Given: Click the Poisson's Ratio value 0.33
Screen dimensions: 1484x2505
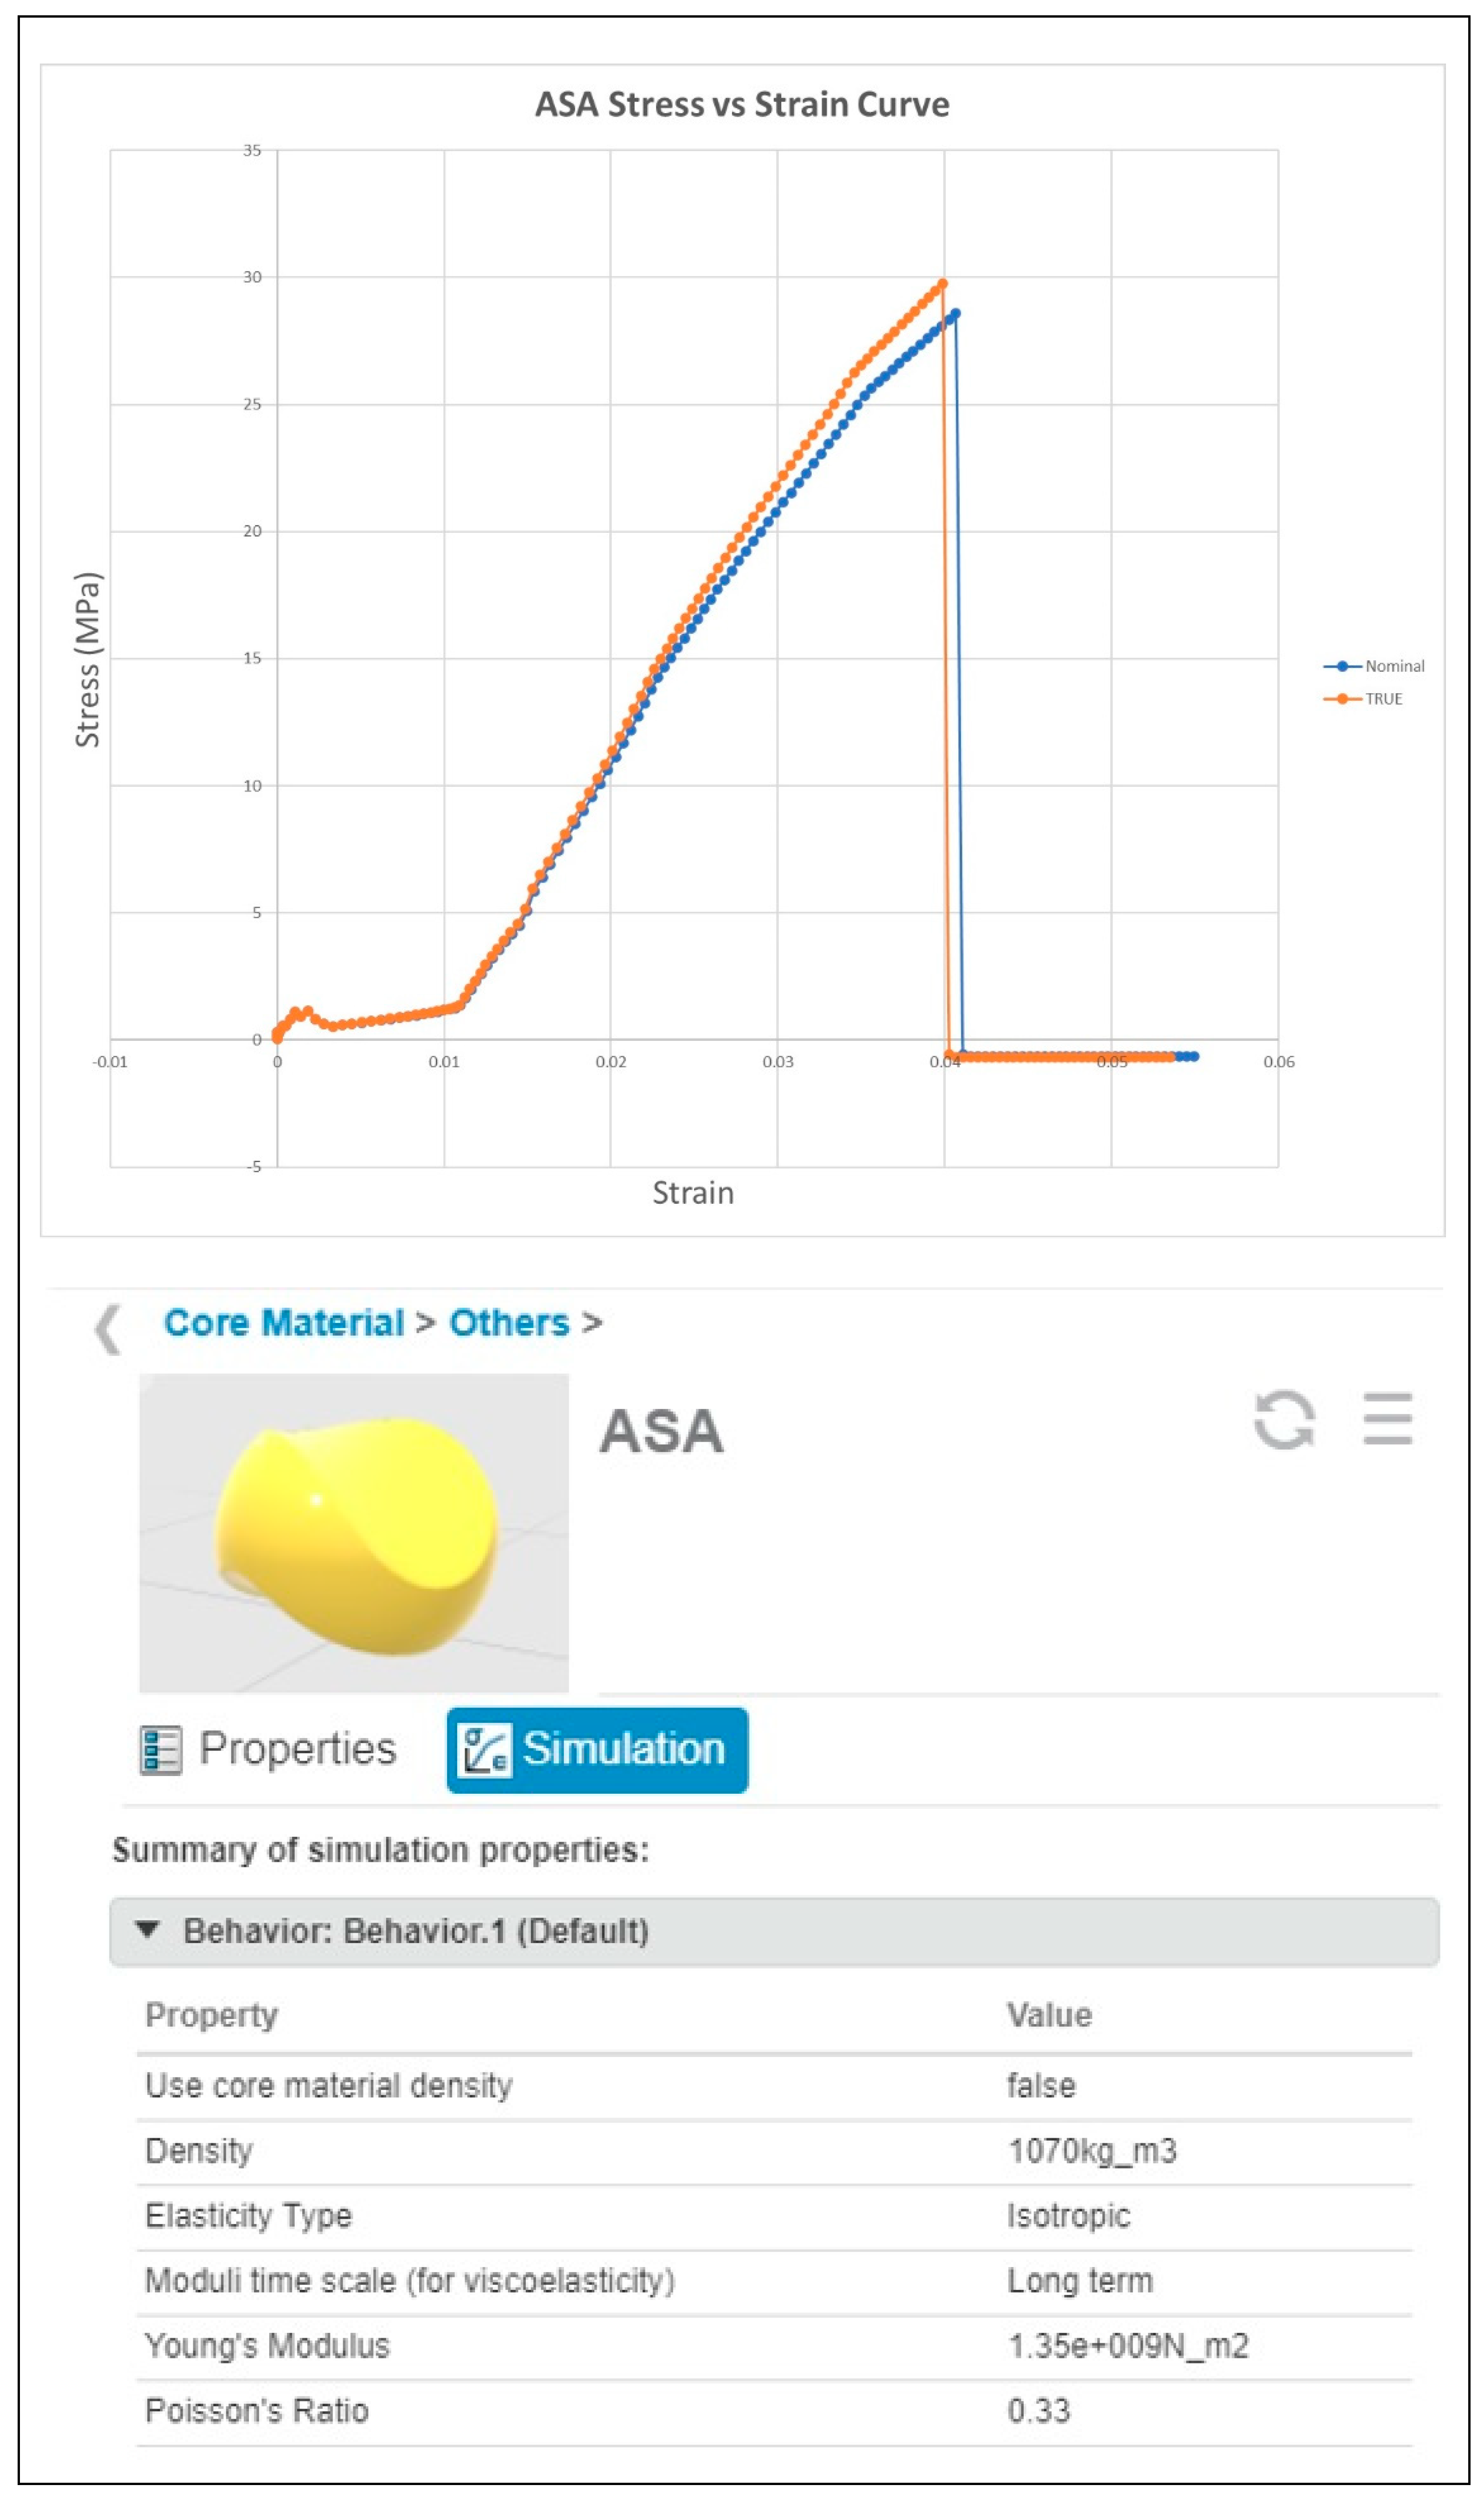Looking at the screenshot, I should point(1039,2411).
